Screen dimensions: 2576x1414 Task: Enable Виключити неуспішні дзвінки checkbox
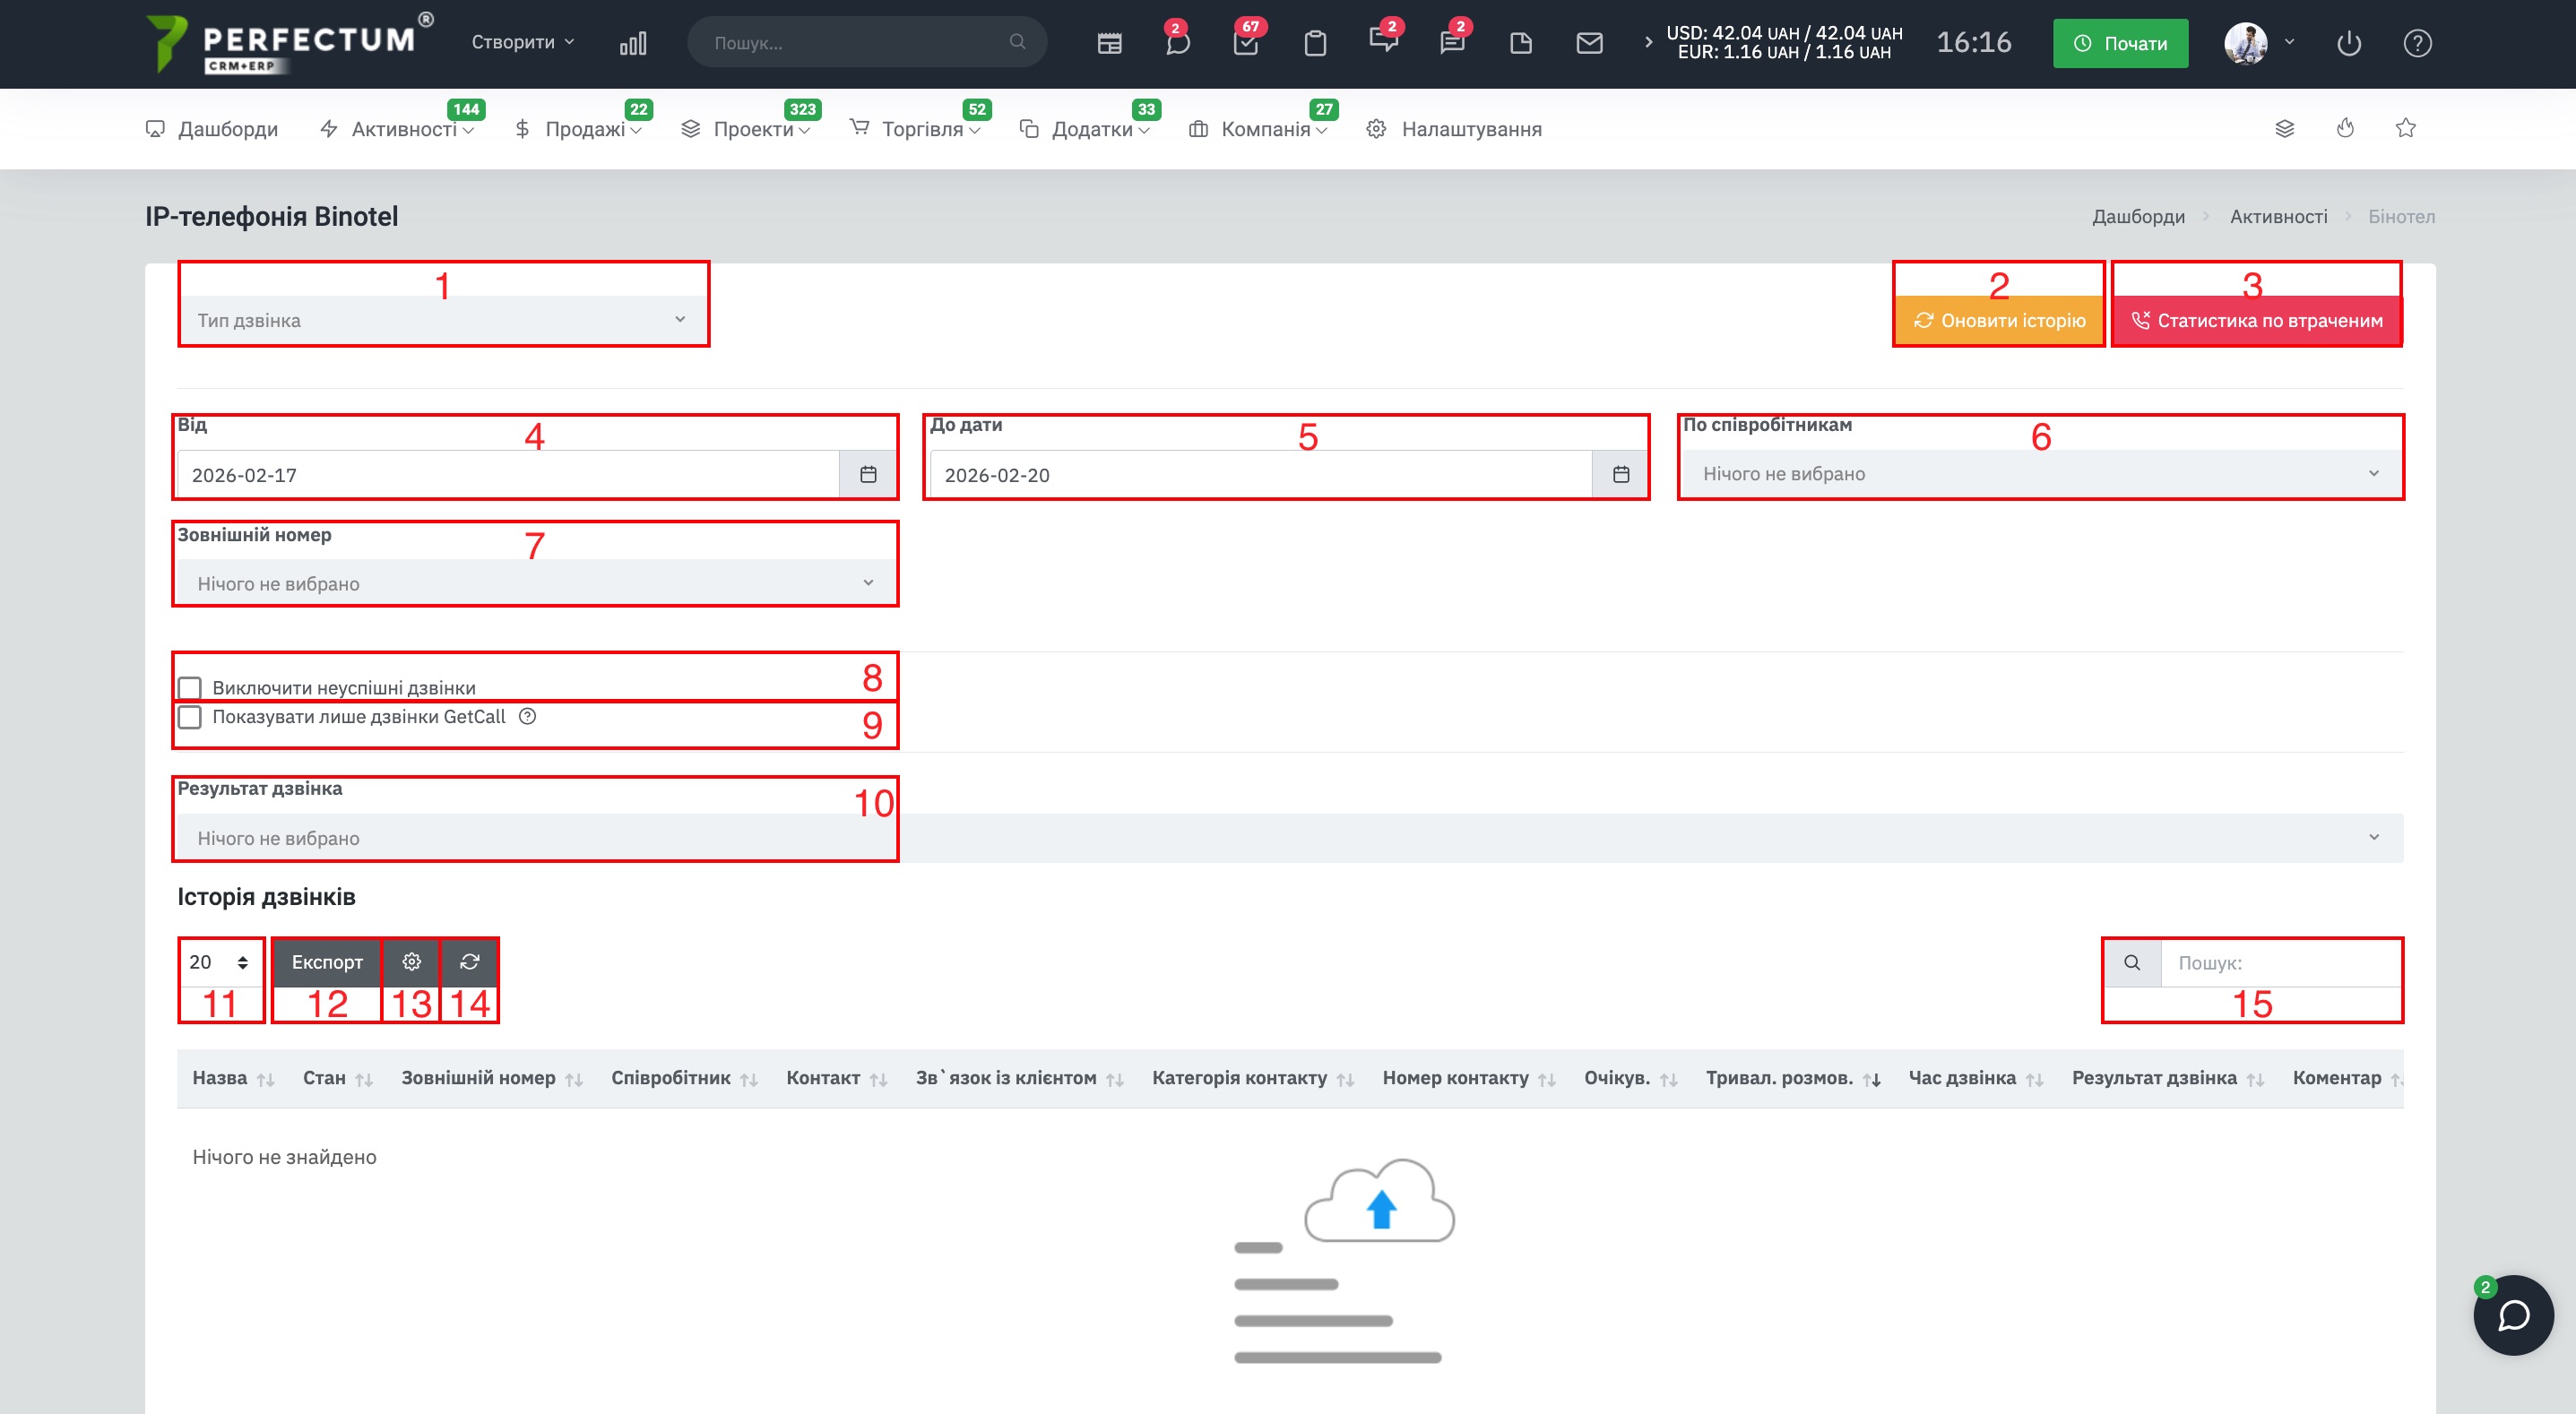(x=189, y=688)
